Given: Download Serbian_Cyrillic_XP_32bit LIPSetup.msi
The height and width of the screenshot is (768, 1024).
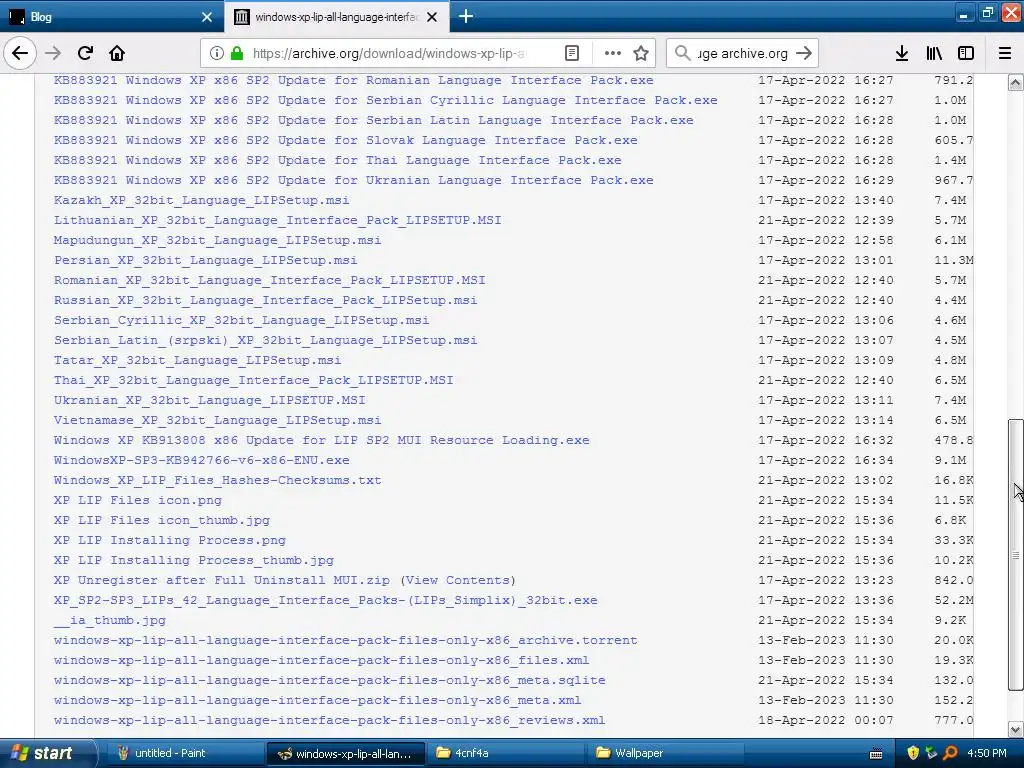Looking at the screenshot, I should point(242,320).
